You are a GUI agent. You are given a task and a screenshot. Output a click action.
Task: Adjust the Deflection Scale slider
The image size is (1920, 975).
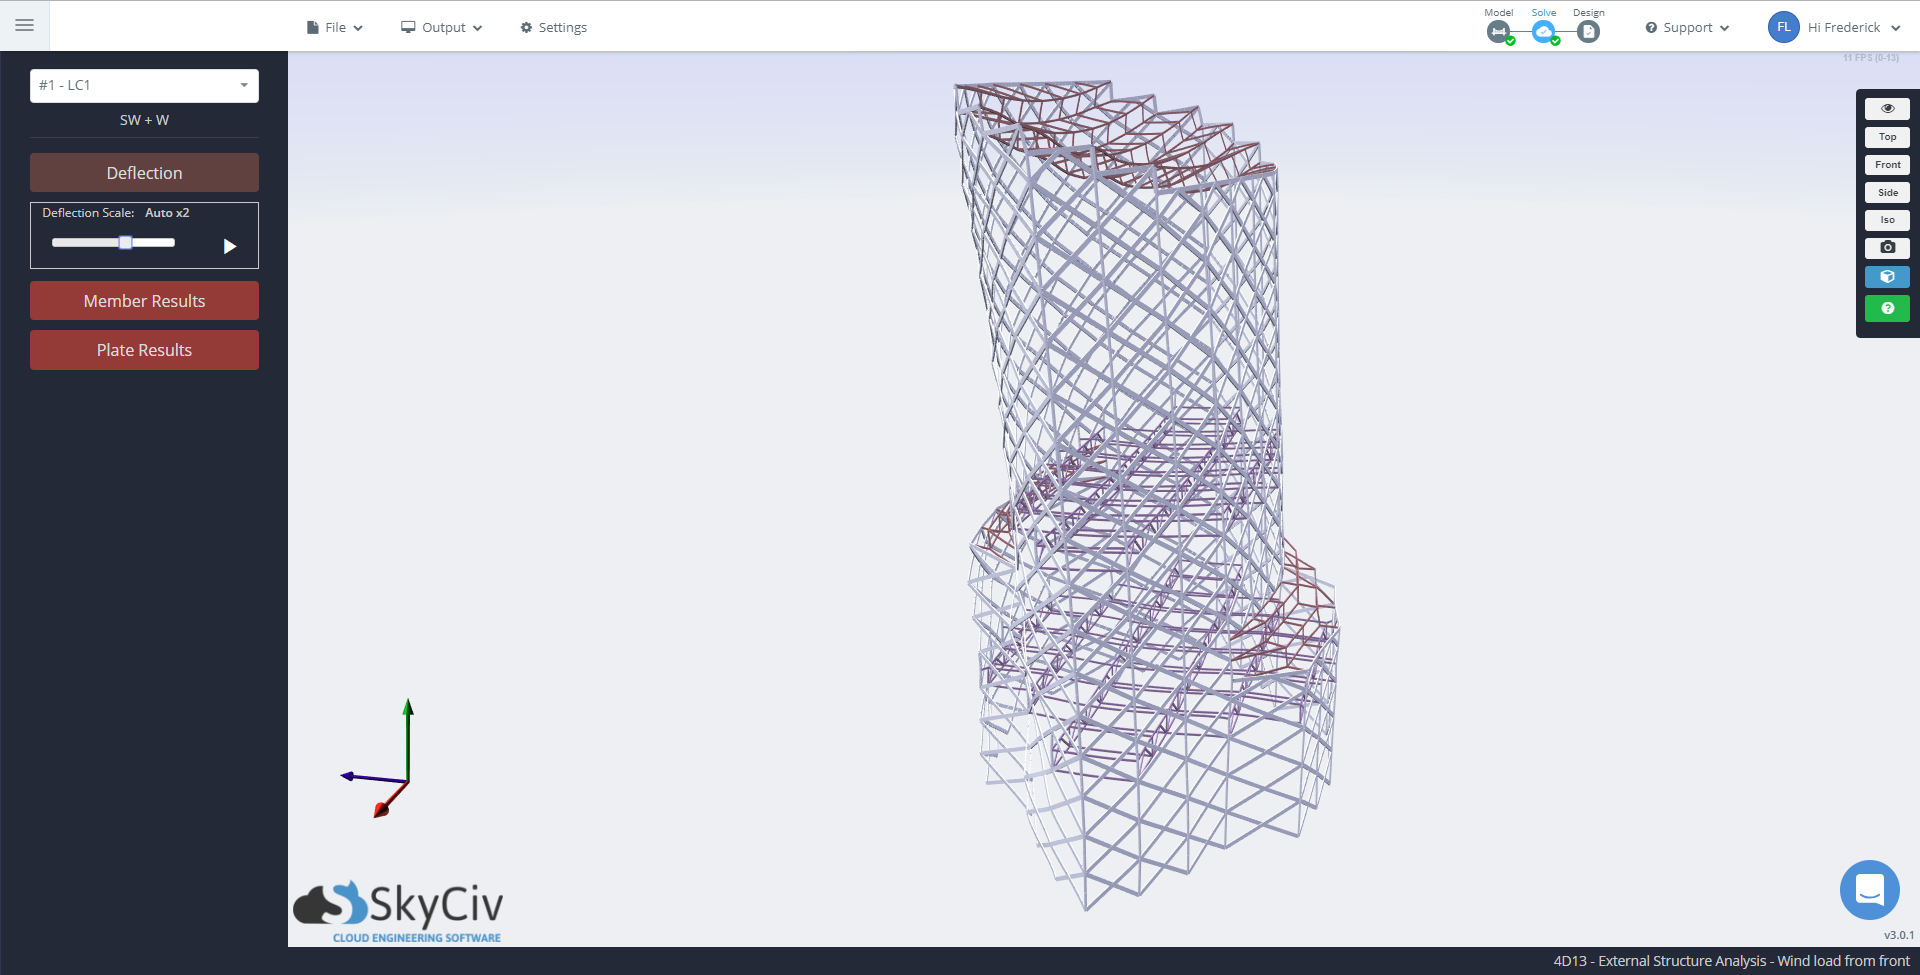click(124, 242)
